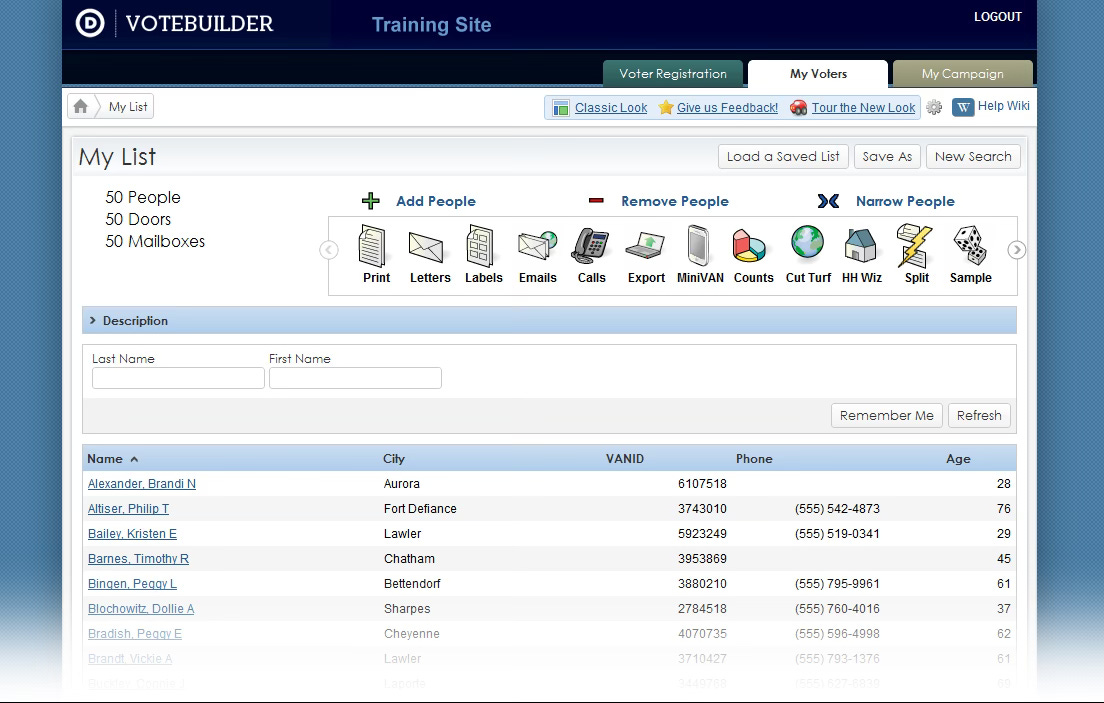Click the LOGOUT link
This screenshot has width=1104, height=703.
click(x=998, y=17)
